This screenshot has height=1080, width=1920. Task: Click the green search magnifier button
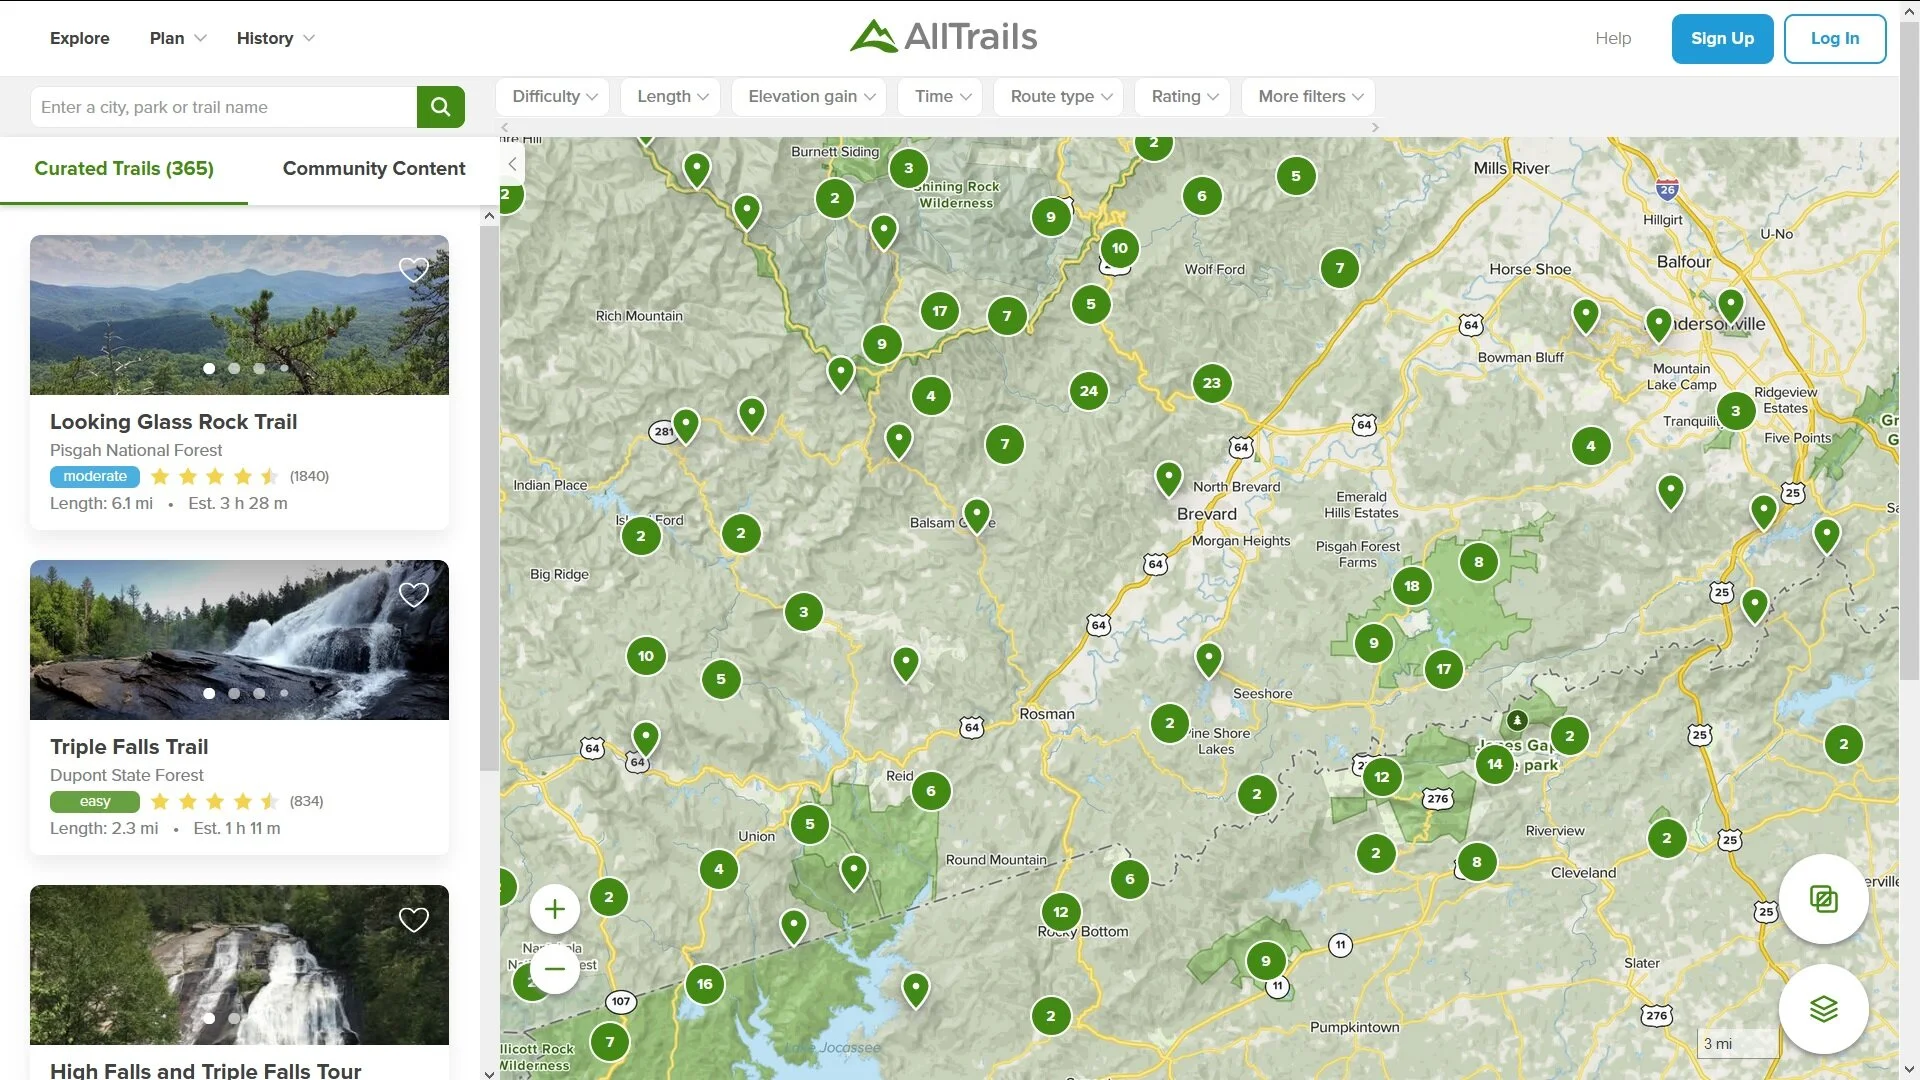[440, 107]
